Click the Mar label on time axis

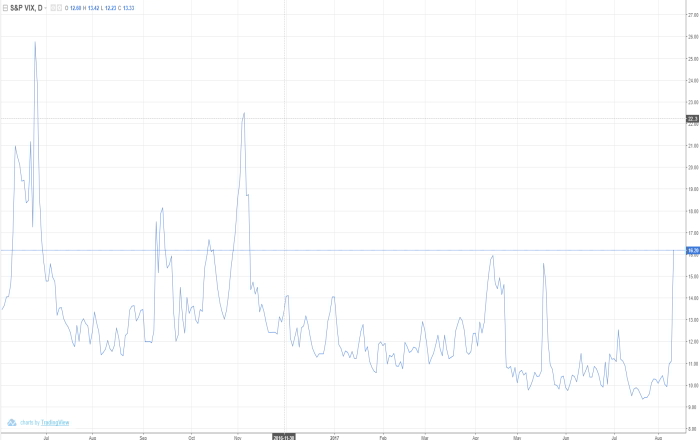tap(425, 438)
